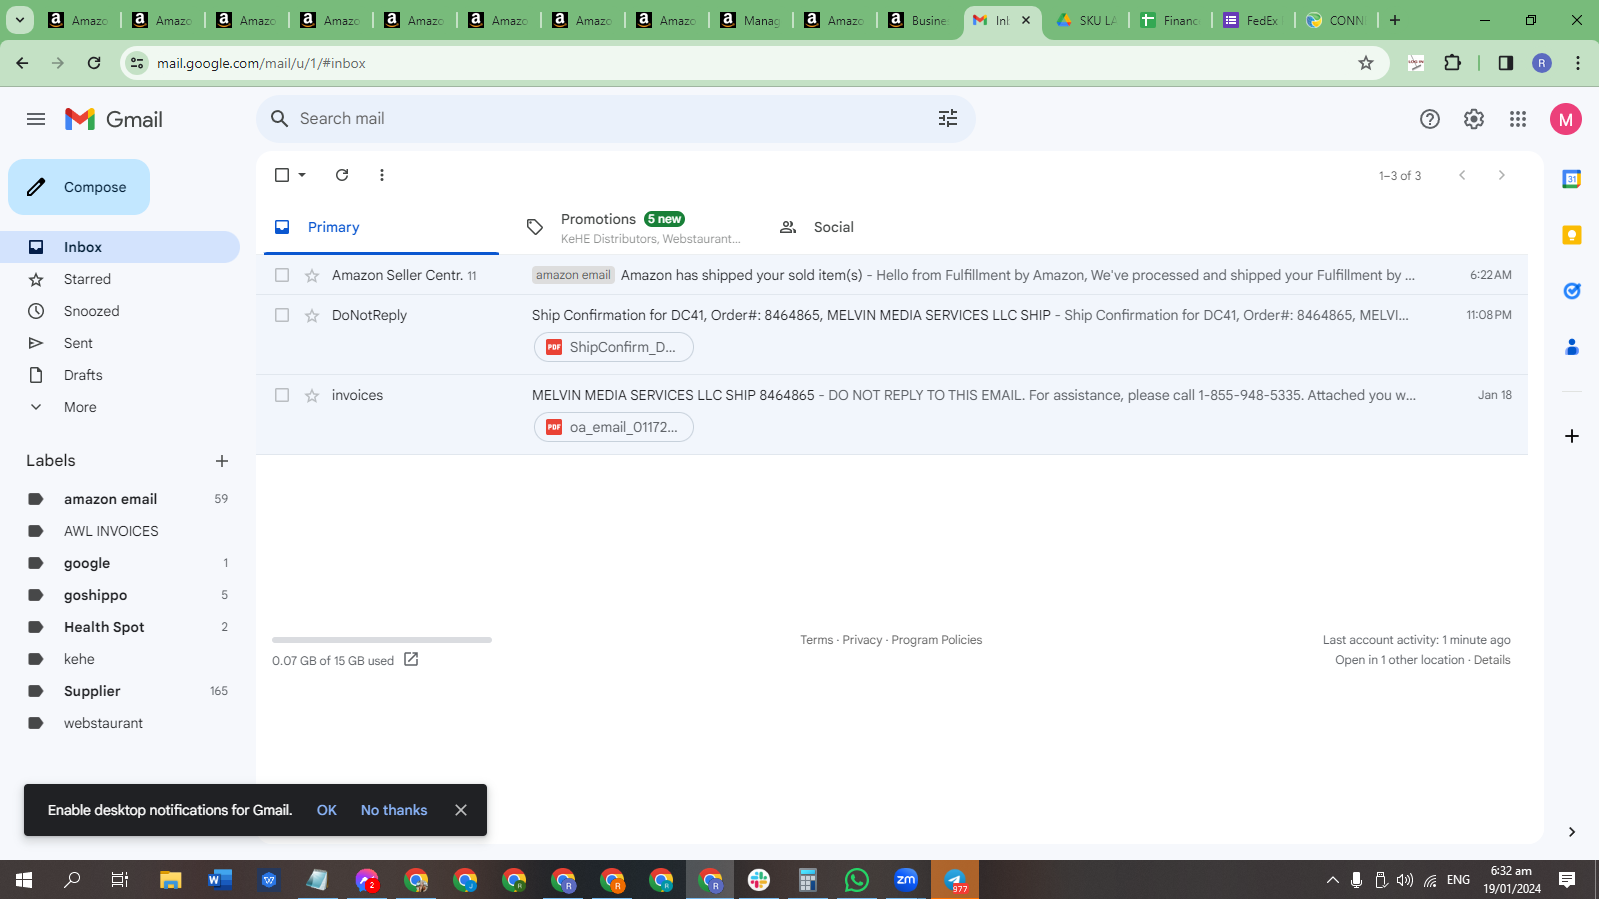Open the Privacy link
This screenshot has height=899, width=1599.
(862, 640)
